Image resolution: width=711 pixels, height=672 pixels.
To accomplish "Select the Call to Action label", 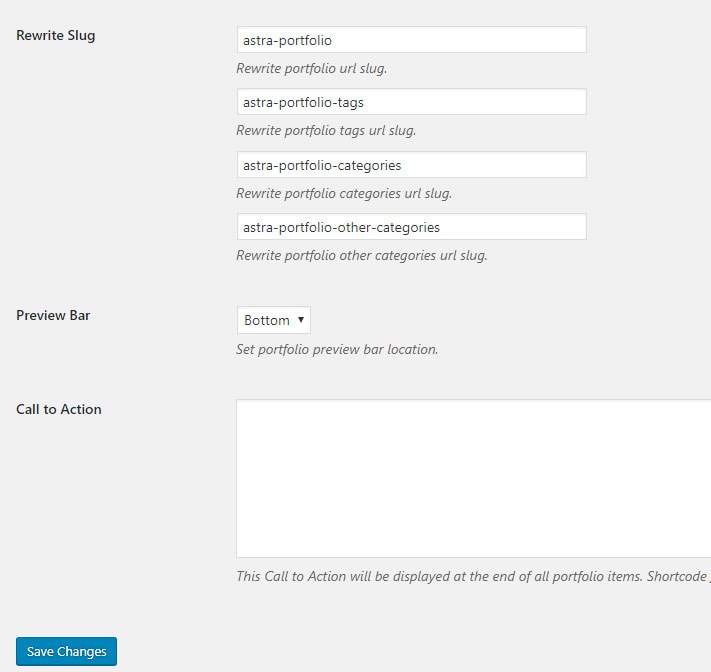I will click(59, 409).
